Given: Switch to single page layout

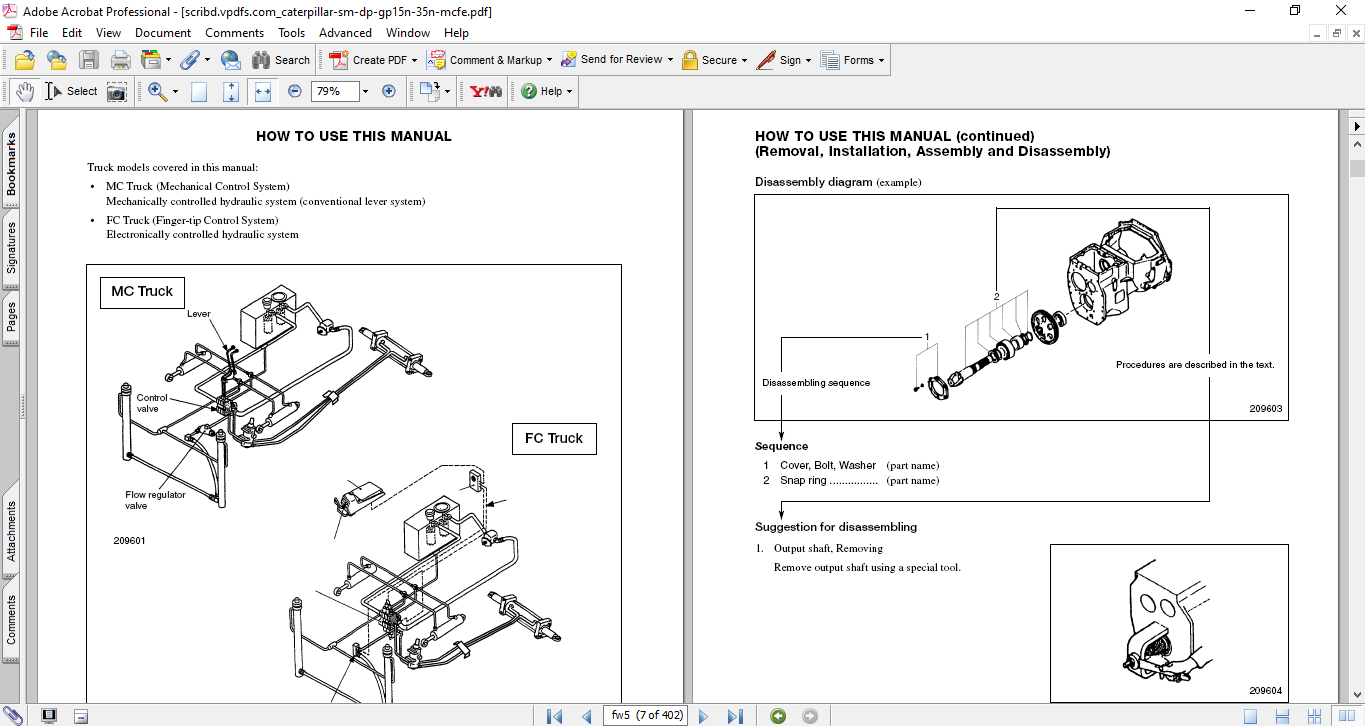Looking at the screenshot, I should (x=1250, y=716).
